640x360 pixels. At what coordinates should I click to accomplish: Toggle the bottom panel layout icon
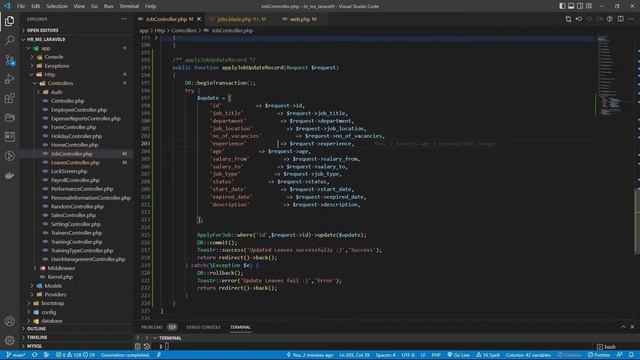tap(571, 6)
